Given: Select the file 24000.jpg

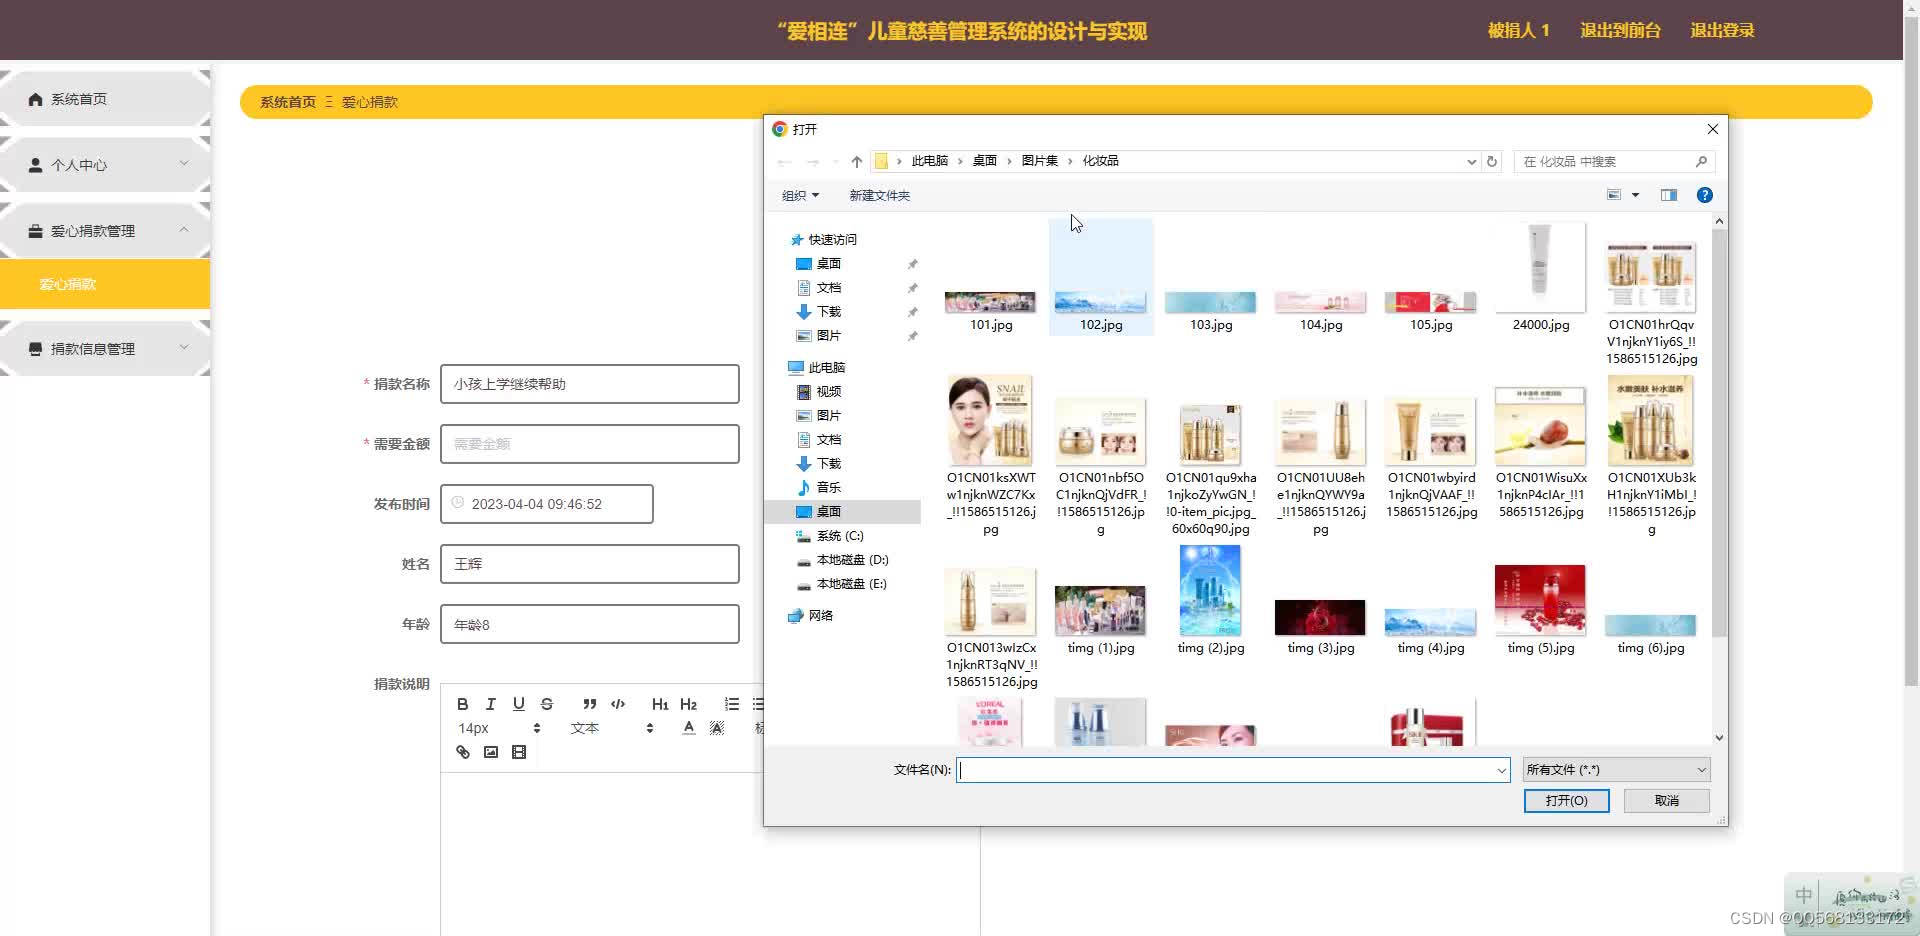Looking at the screenshot, I should pyautogui.click(x=1541, y=277).
